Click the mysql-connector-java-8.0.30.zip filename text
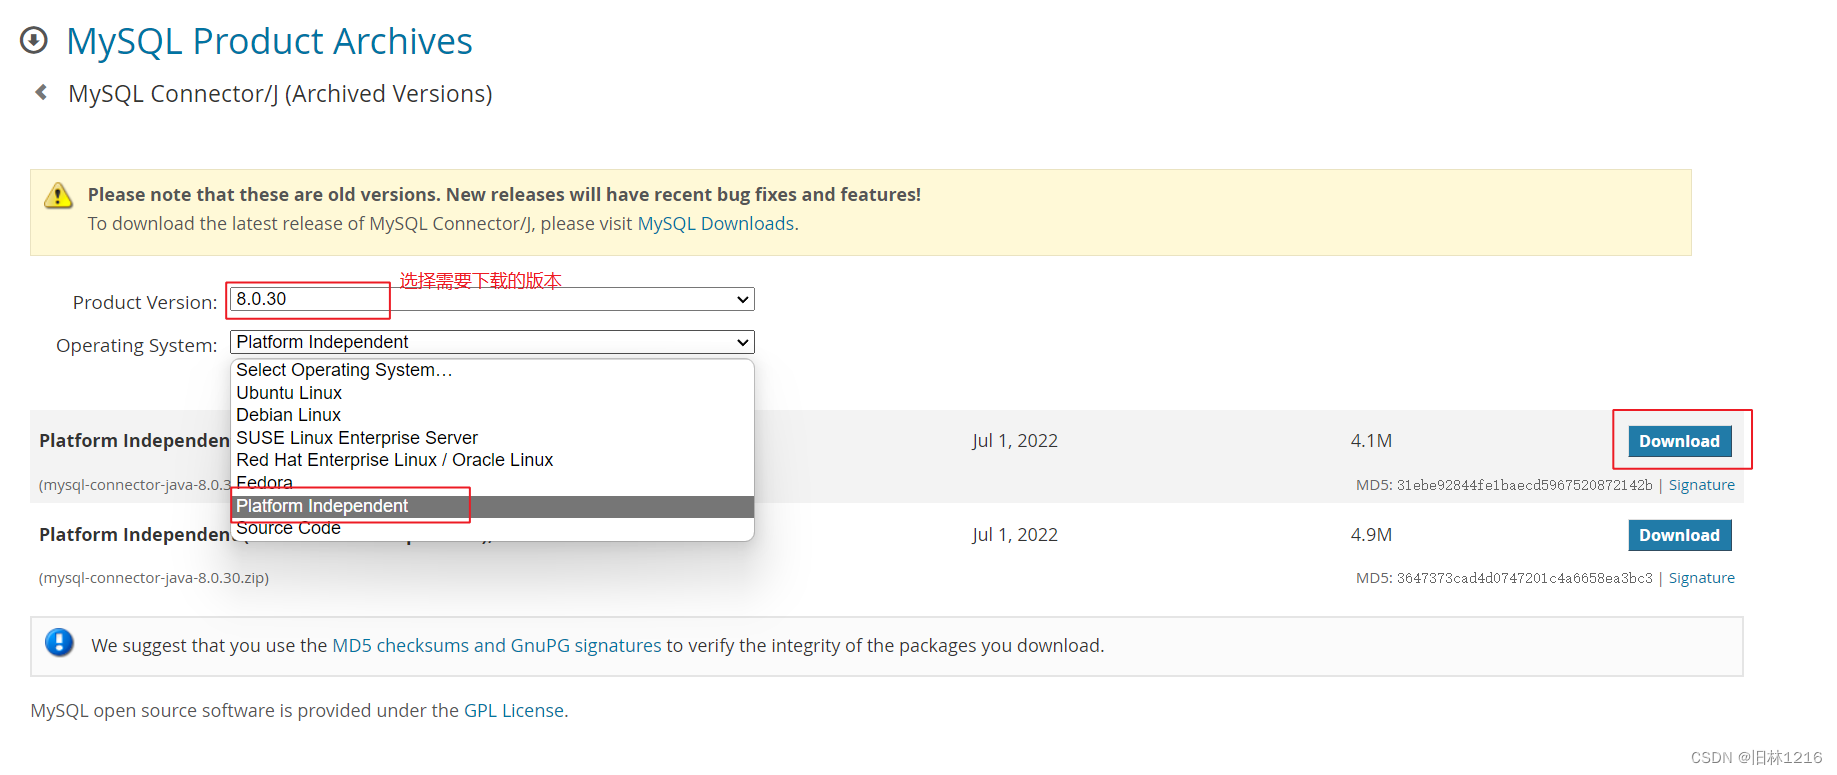The width and height of the screenshot is (1837, 775). coord(154,578)
